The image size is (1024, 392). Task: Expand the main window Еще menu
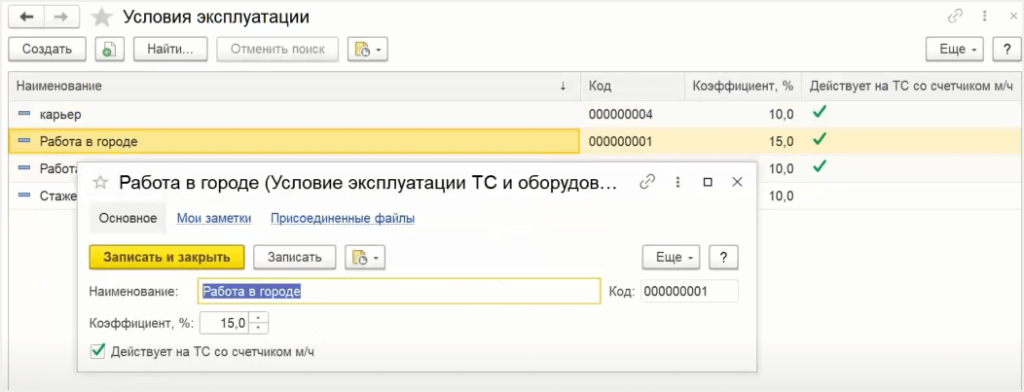pyautogui.click(x=954, y=49)
